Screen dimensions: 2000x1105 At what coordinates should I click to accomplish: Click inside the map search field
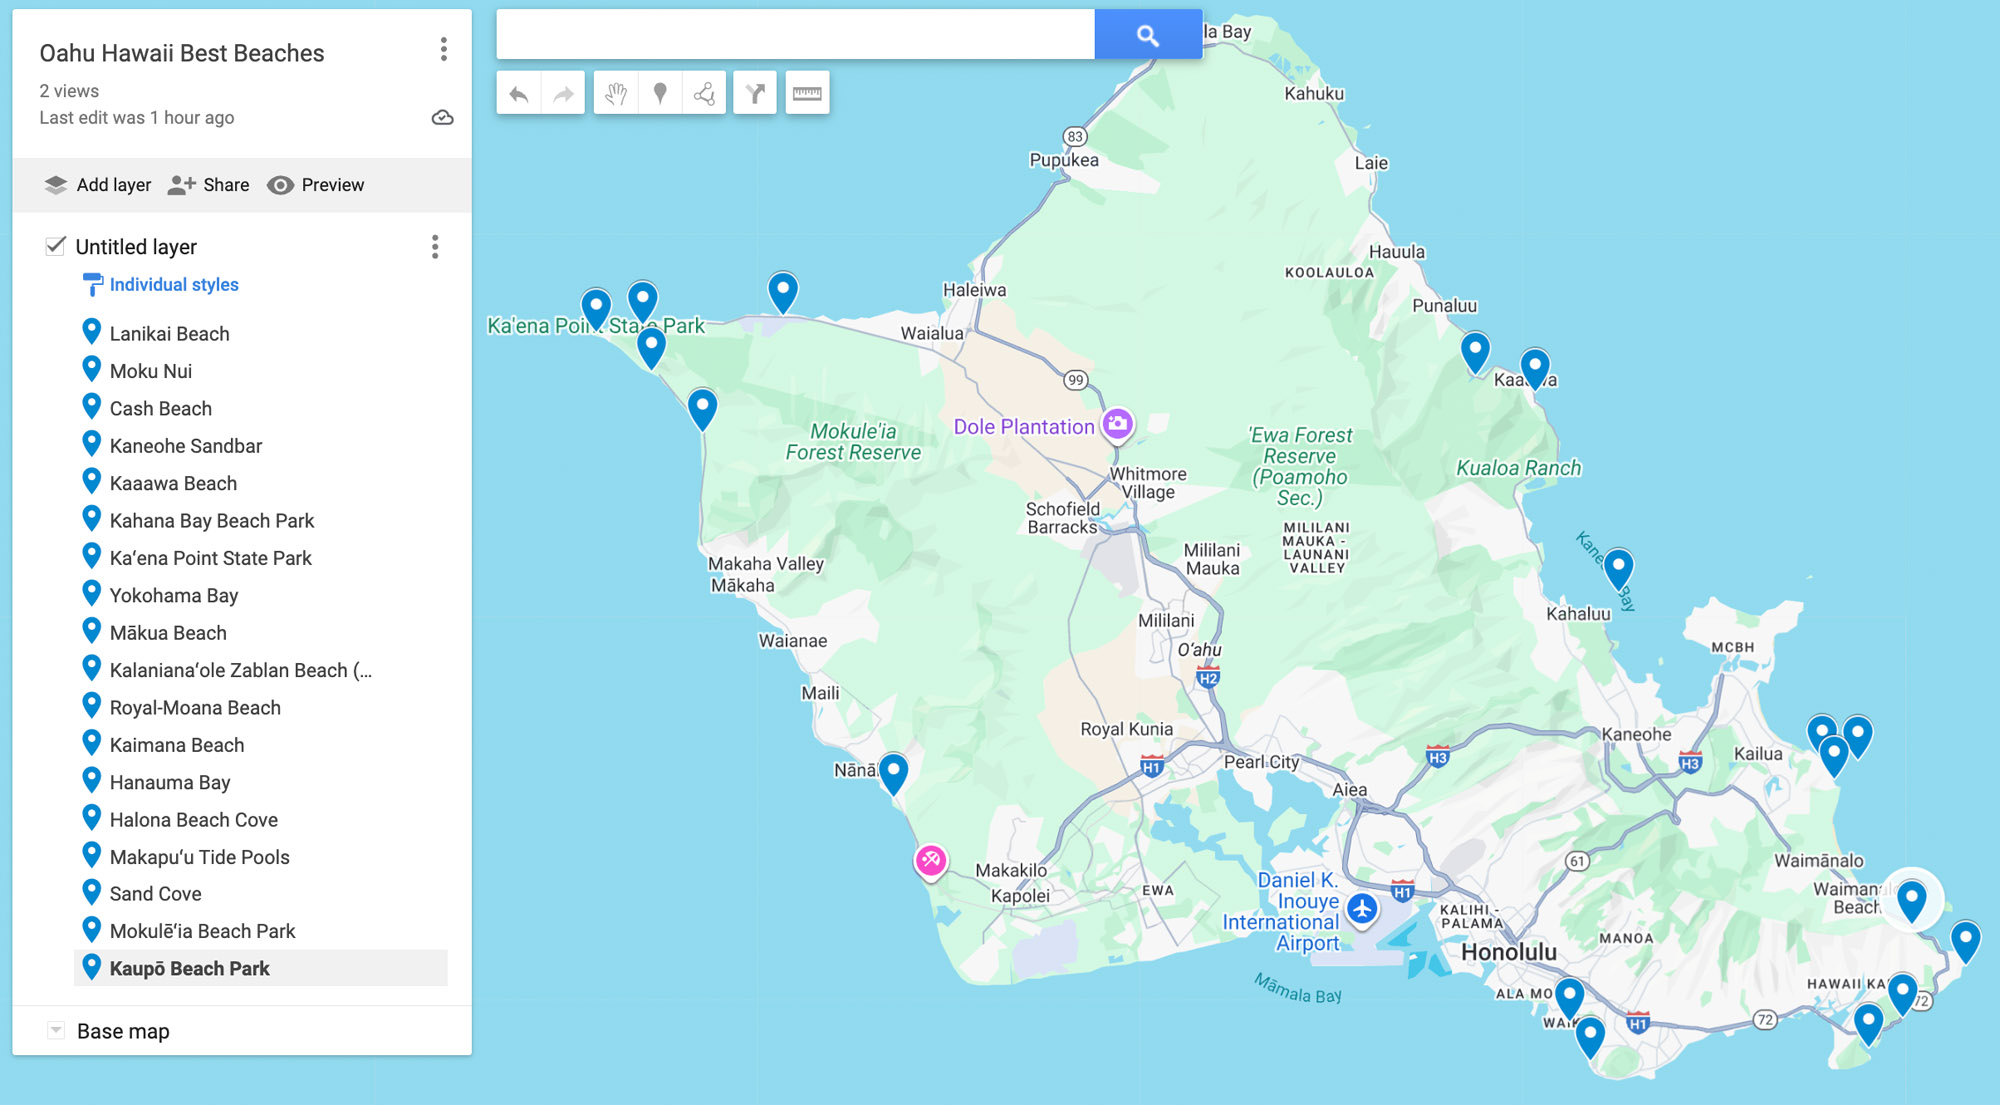pos(795,35)
